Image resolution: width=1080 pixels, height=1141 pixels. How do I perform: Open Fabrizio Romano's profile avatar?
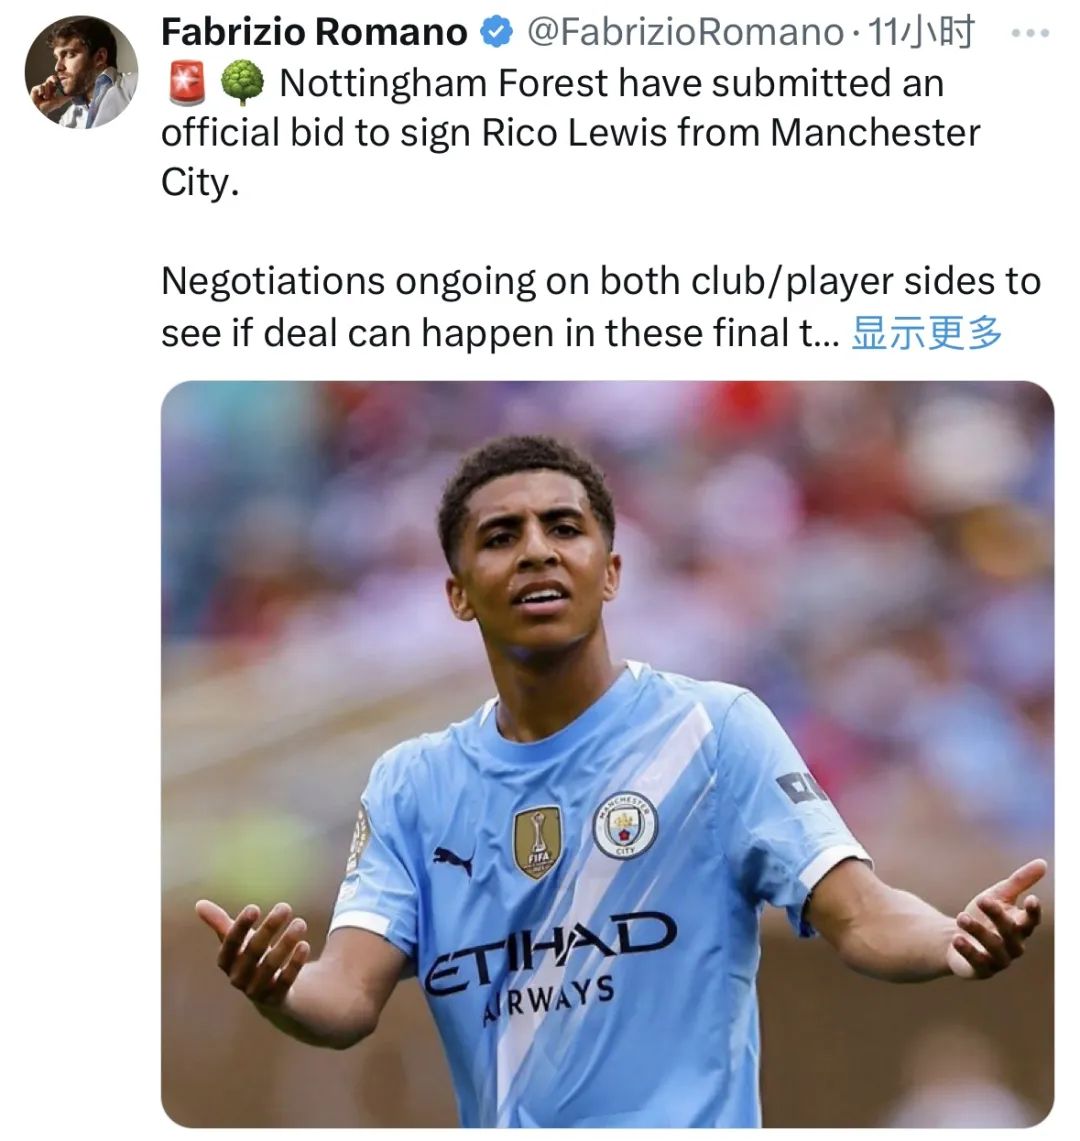[81, 72]
